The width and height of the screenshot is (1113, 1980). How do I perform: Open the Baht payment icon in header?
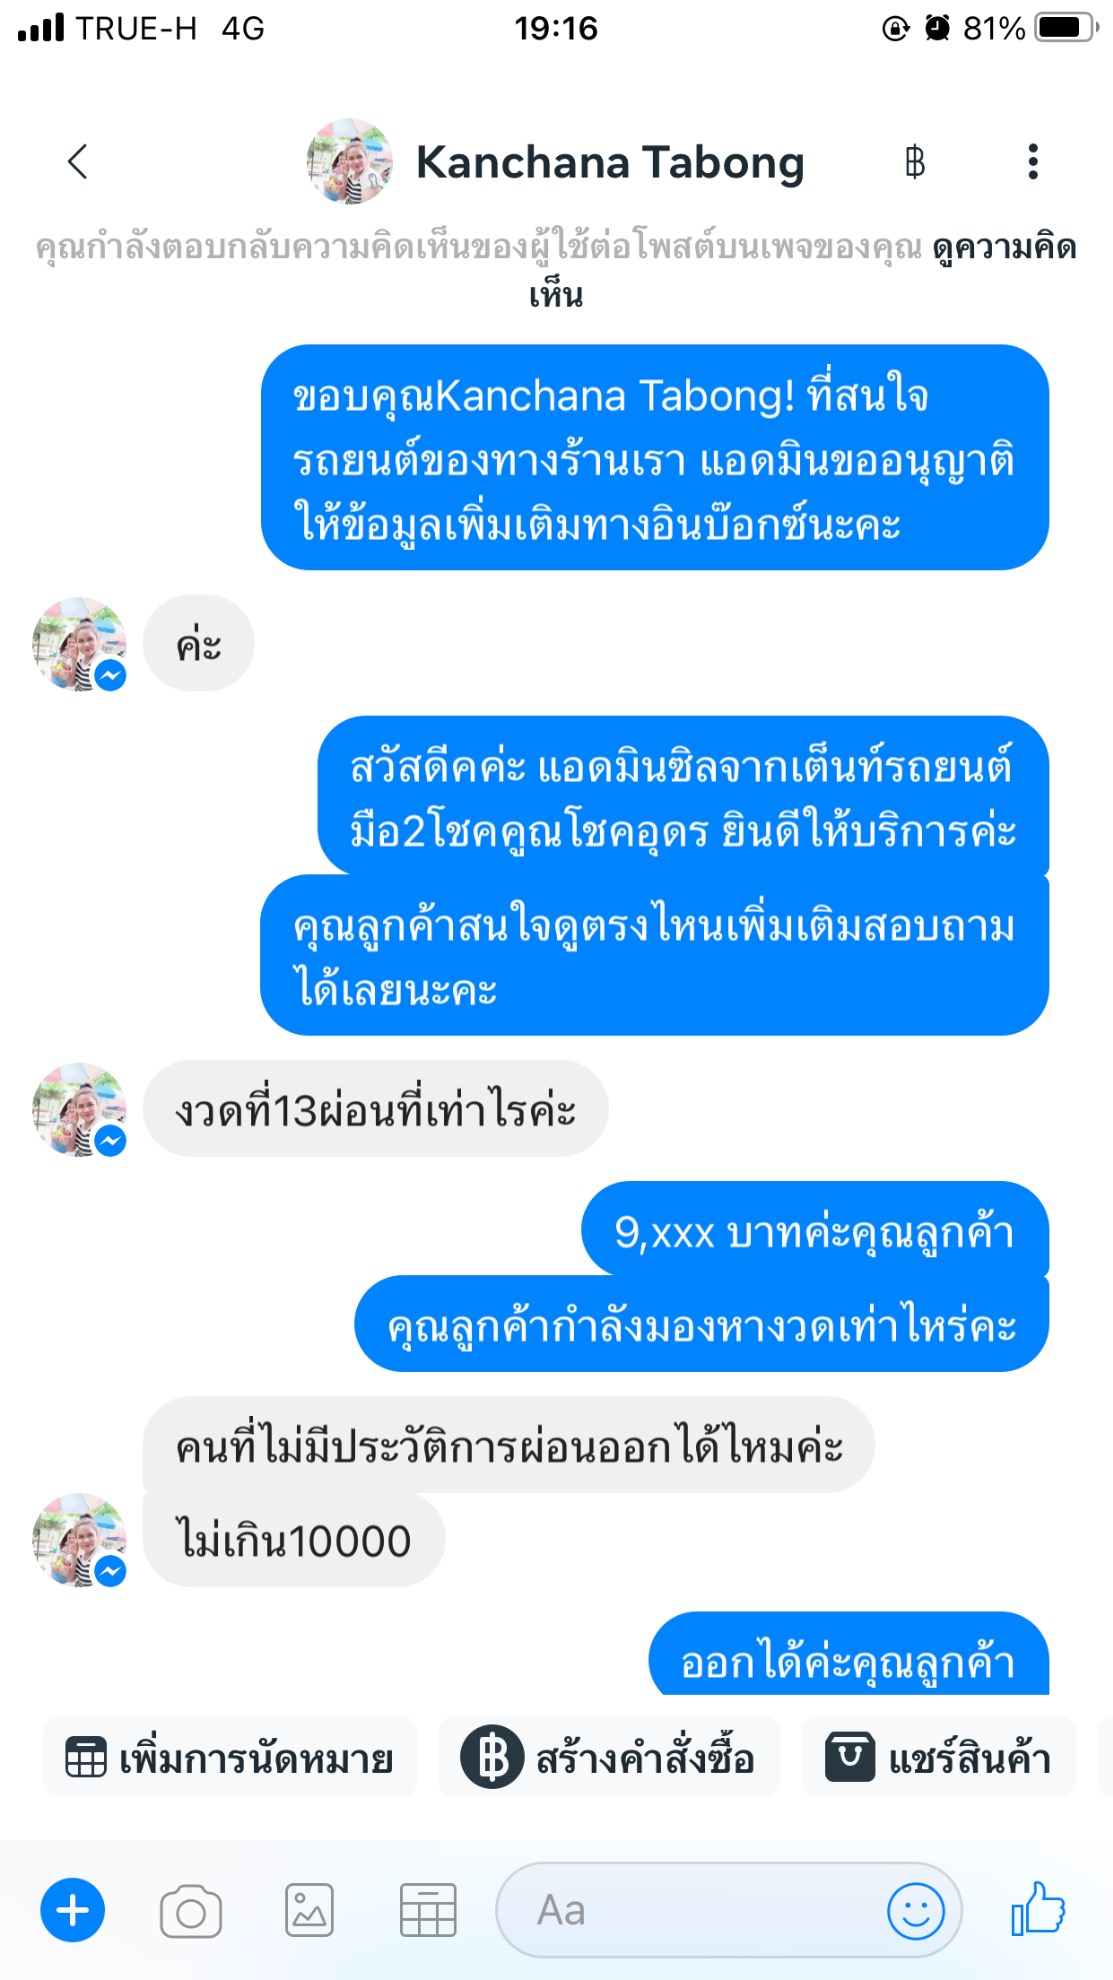915,162
